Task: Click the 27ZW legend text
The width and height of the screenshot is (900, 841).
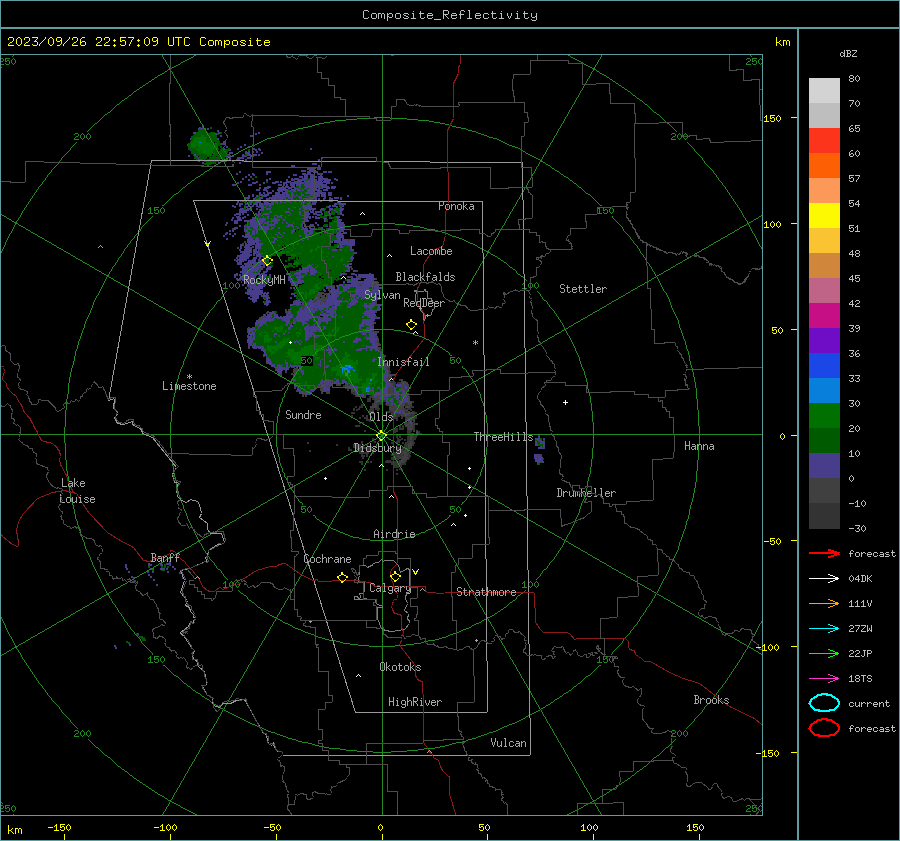Action: 860,629
